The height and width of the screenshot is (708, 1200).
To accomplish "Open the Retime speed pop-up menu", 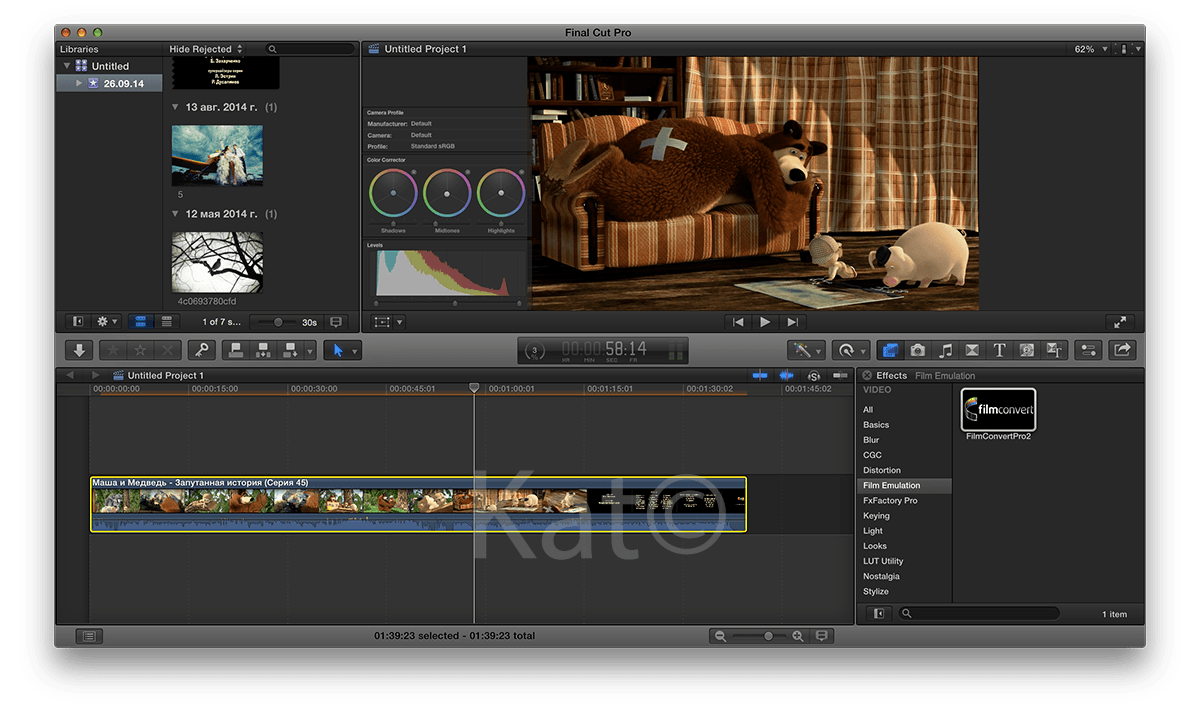I will (x=851, y=350).
